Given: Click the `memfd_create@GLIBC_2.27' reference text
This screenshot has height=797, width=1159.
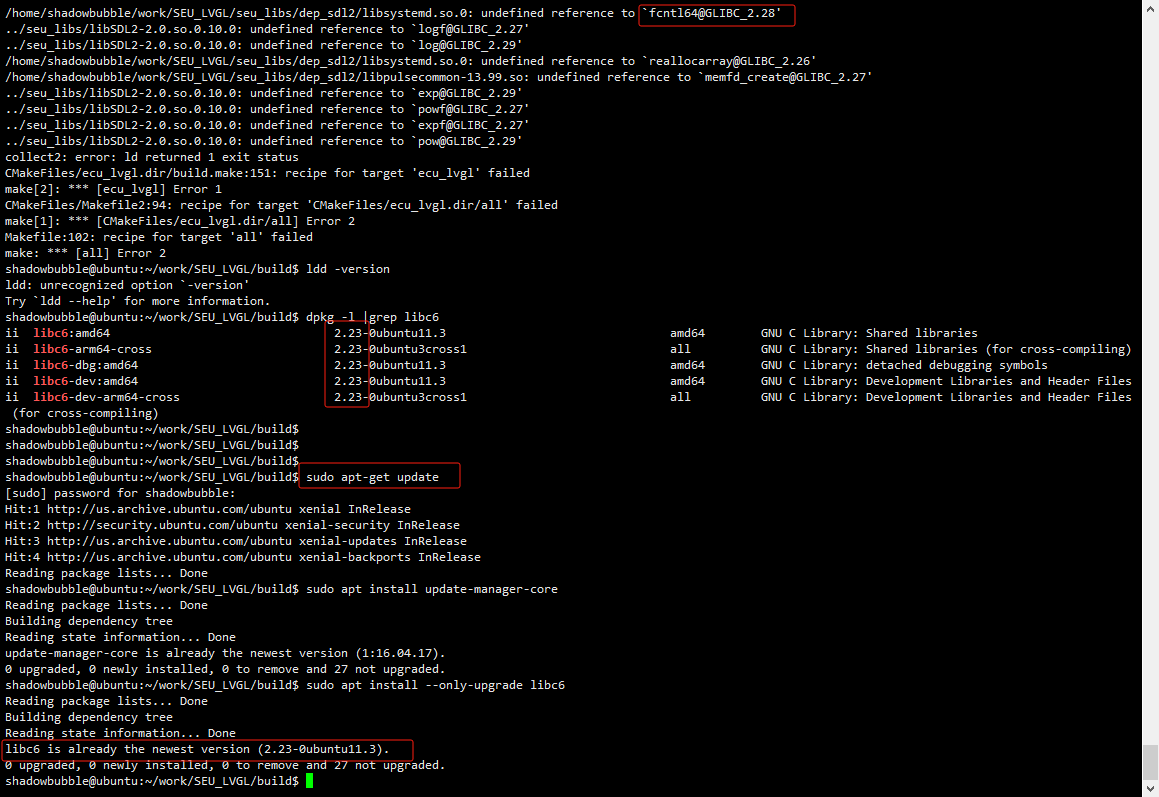Looking at the screenshot, I should (x=785, y=77).
